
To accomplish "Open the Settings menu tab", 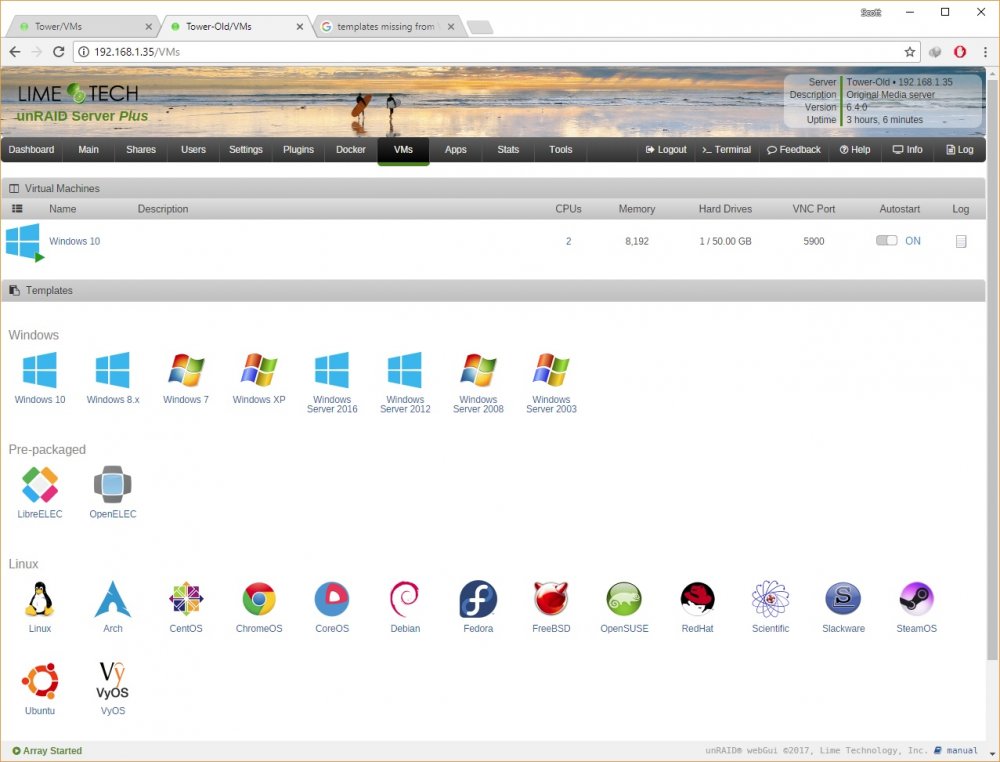I will pos(246,150).
